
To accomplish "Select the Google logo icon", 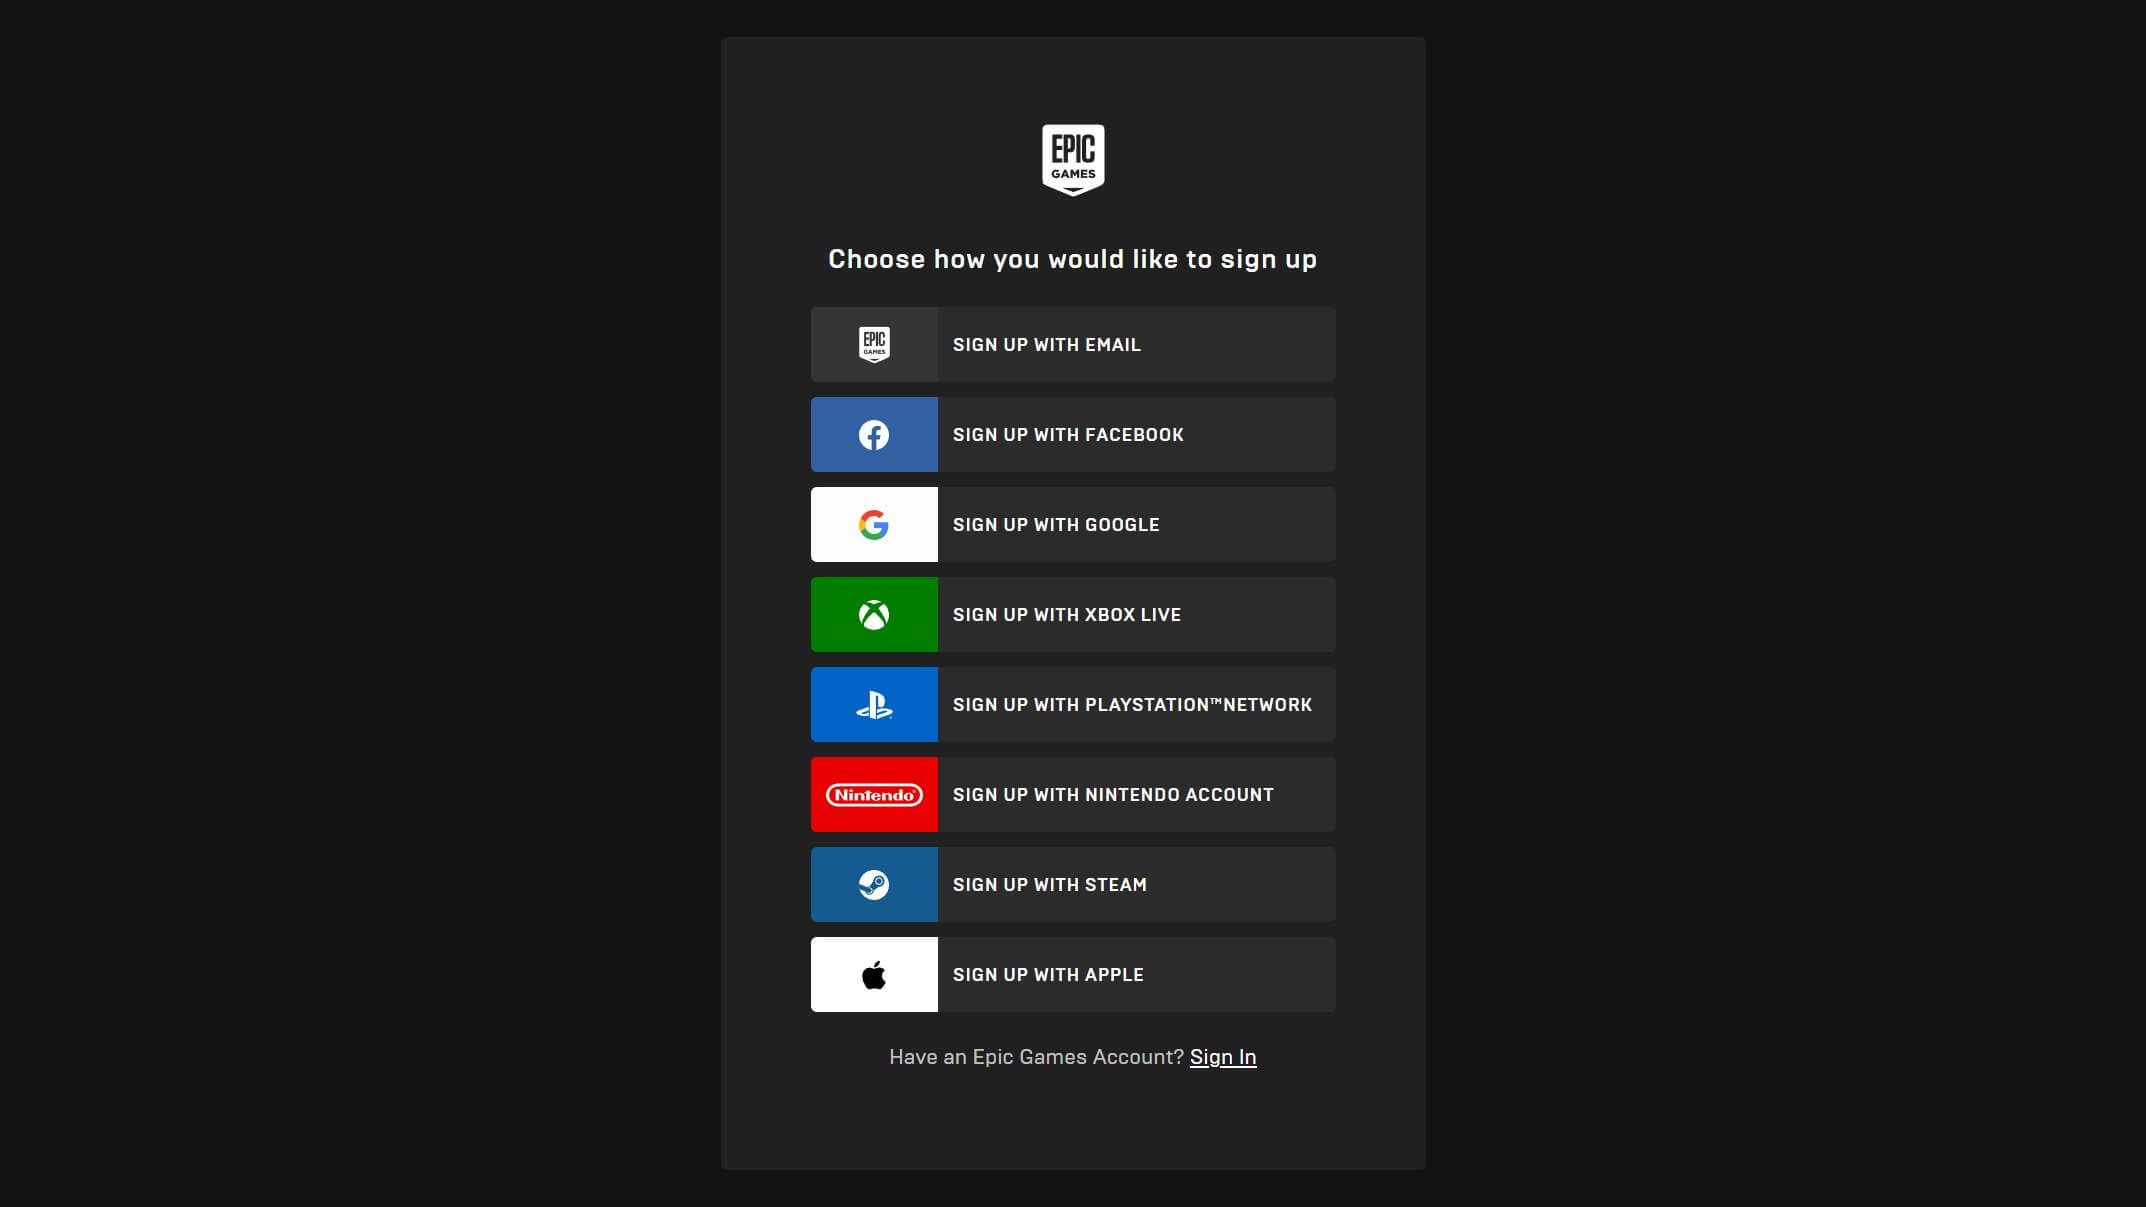I will [873, 523].
